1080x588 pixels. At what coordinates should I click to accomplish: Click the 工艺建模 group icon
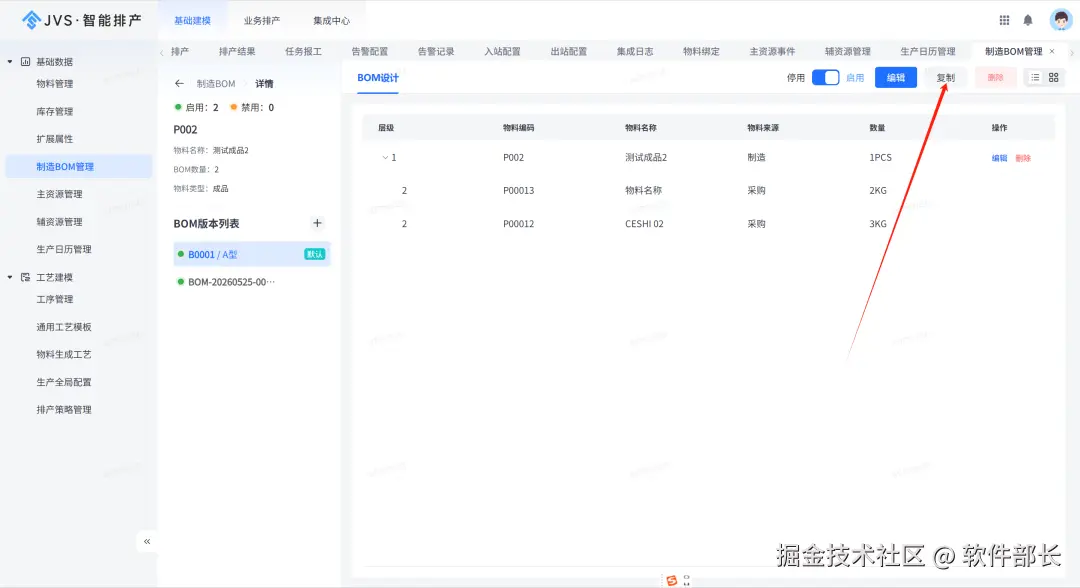25,277
